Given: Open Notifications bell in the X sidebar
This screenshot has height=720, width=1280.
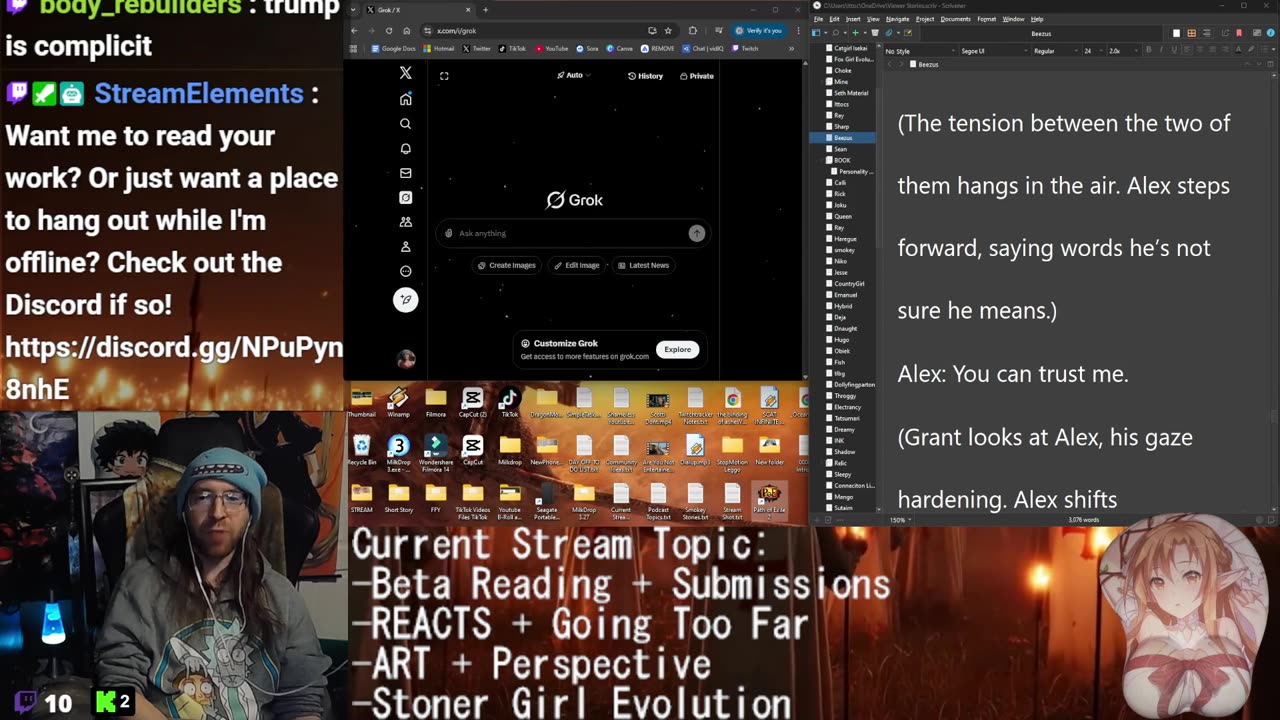Looking at the screenshot, I should [x=405, y=148].
